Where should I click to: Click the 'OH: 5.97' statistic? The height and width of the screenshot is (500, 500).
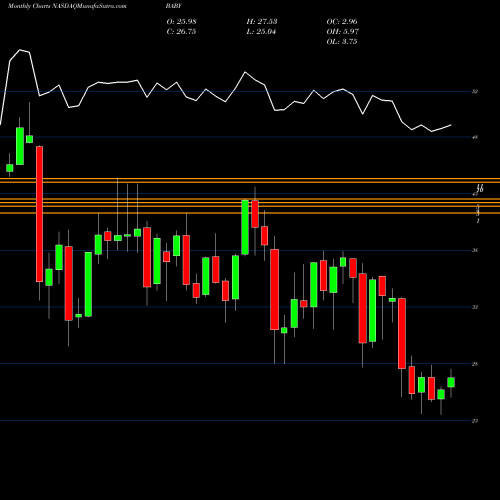coord(342,32)
